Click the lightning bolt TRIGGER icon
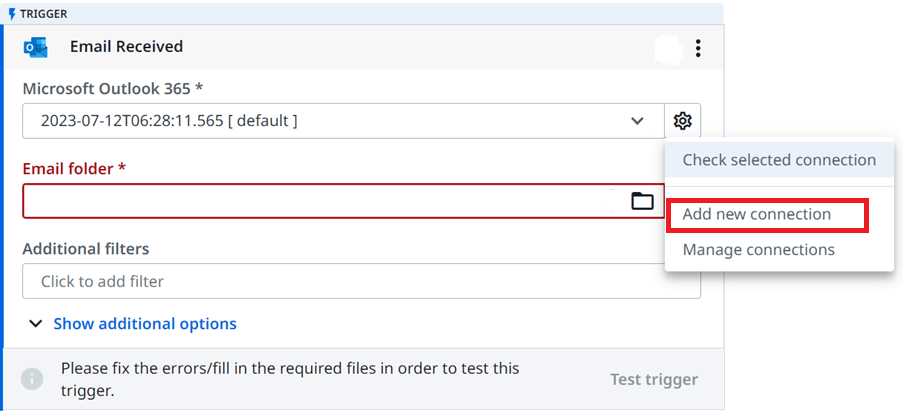Screen dimensions: 903x413 (12, 14)
